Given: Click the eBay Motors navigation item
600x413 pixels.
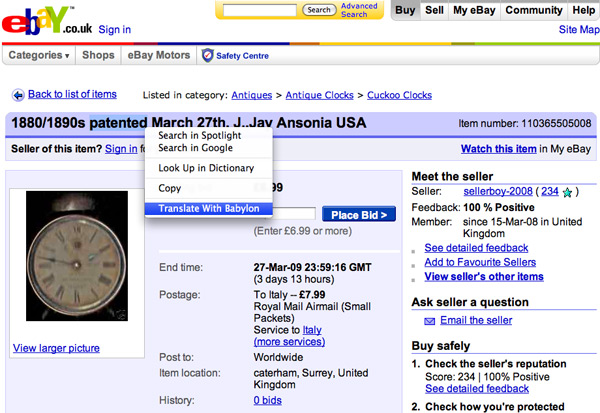Looking at the screenshot, I should [x=159, y=55].
